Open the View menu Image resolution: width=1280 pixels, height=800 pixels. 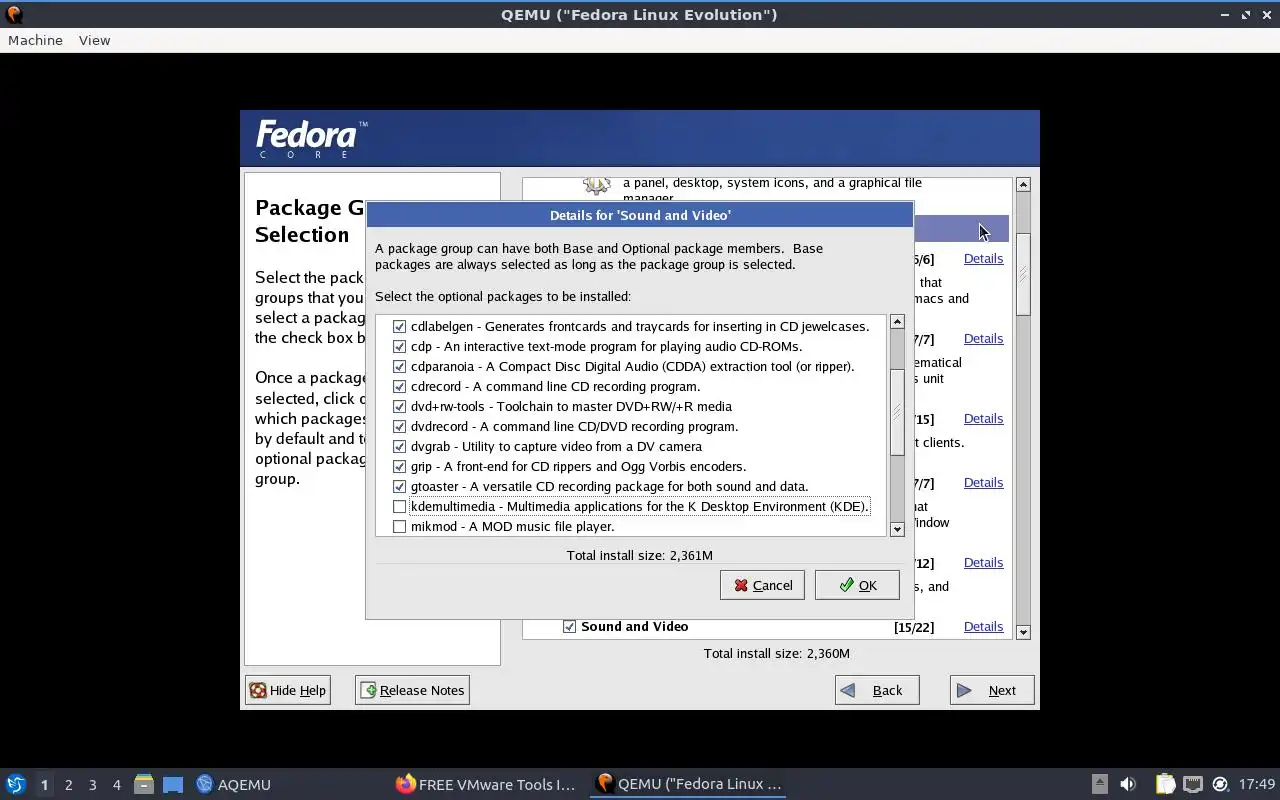coord(94,40)
